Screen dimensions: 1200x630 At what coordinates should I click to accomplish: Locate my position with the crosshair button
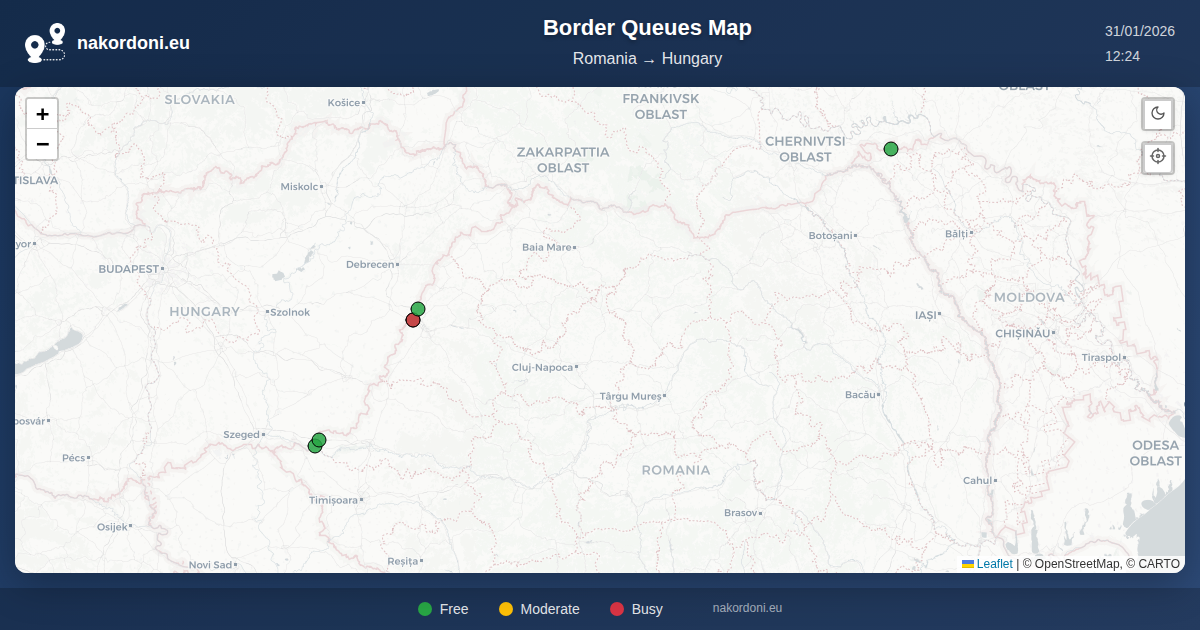[x=1158, y=157]
